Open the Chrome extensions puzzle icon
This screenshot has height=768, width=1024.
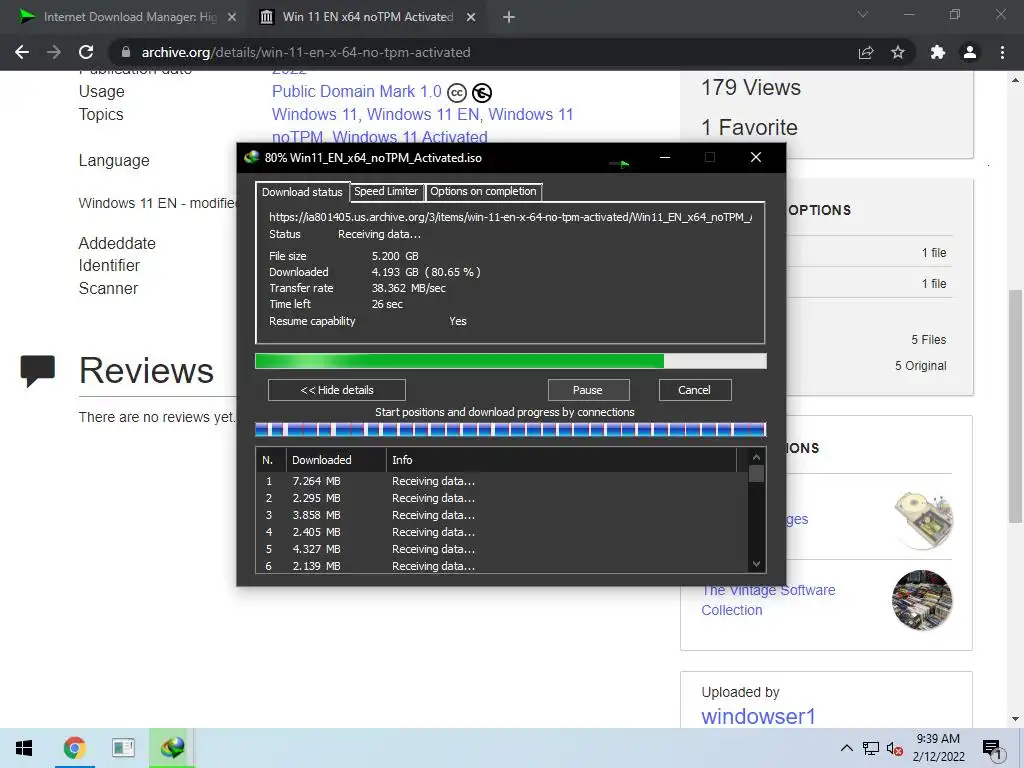coord(938,52)
